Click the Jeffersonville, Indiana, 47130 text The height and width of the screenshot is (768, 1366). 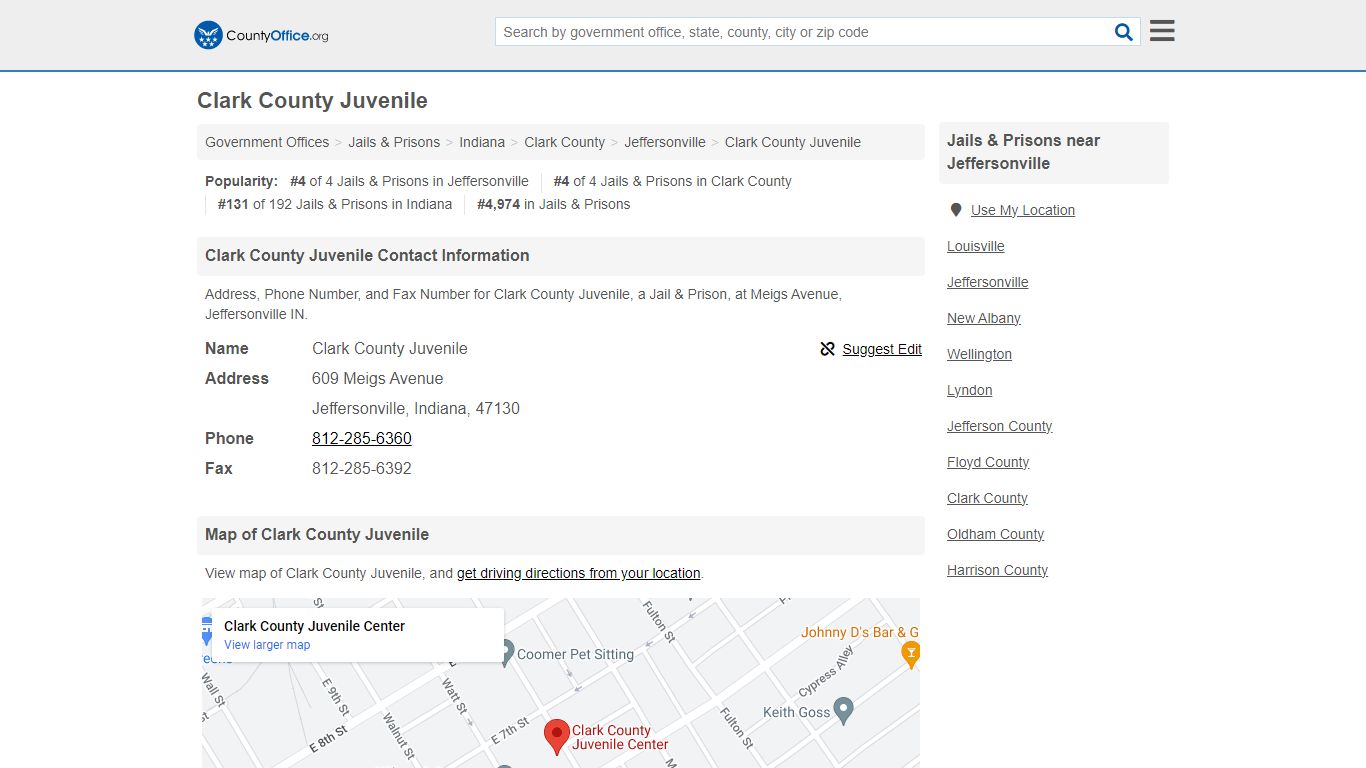pos(416,408)
